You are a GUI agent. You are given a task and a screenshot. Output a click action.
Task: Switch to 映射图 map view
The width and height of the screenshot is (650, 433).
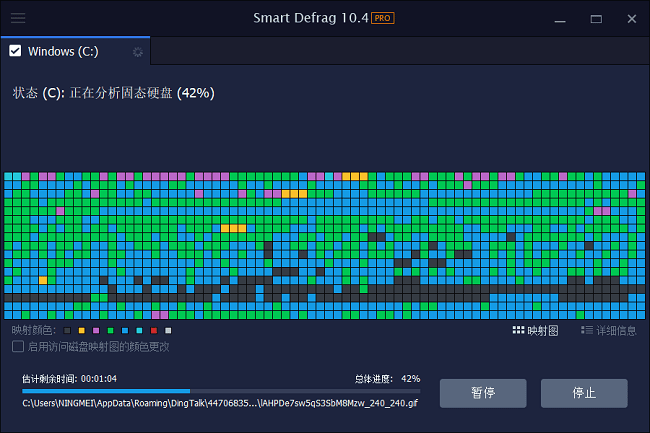535,330
